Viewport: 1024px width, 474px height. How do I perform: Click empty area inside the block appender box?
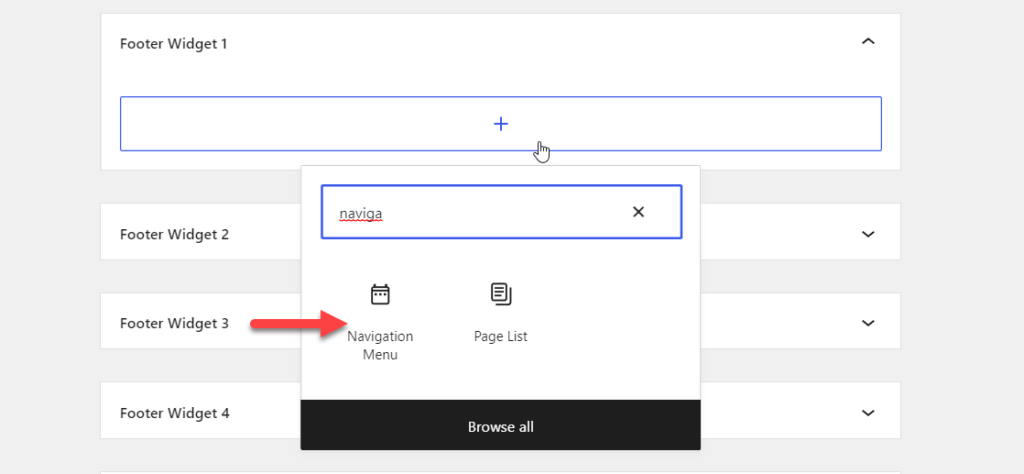point(294,124)
